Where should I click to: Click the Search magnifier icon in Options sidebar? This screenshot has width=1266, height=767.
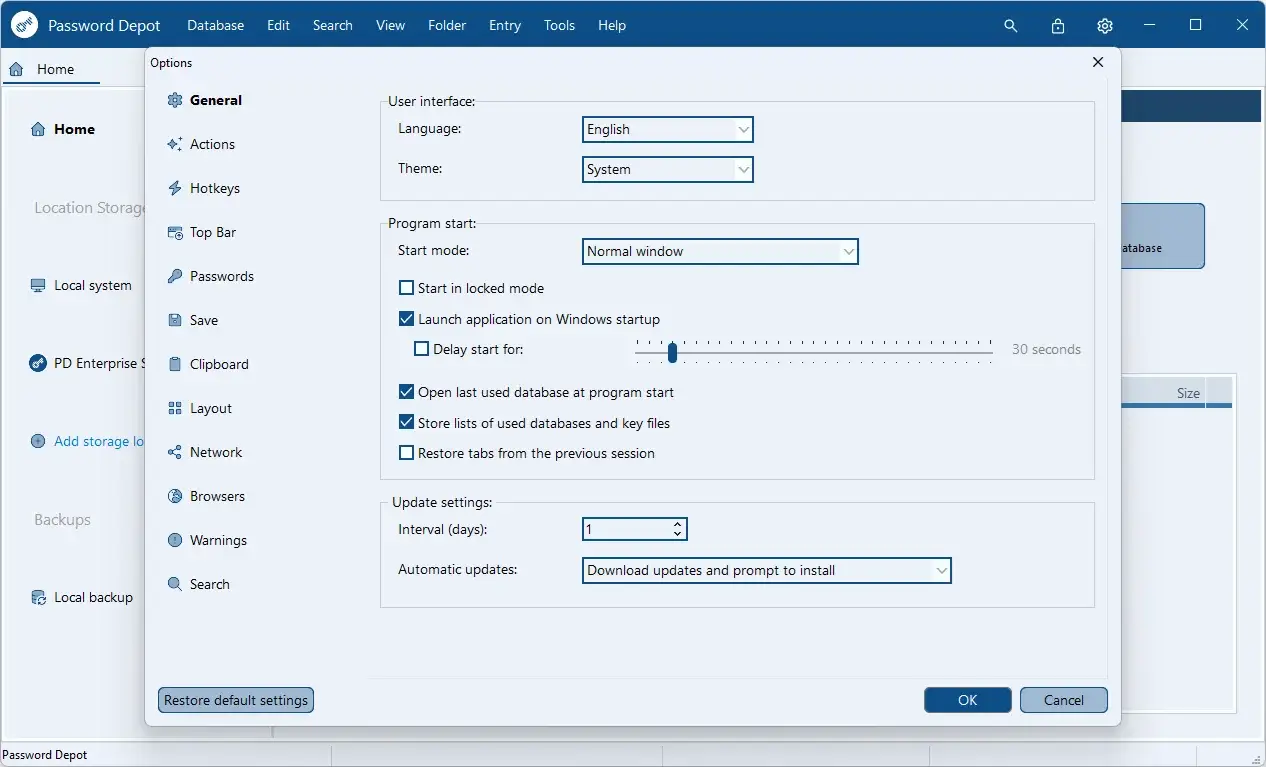point(175,584)
